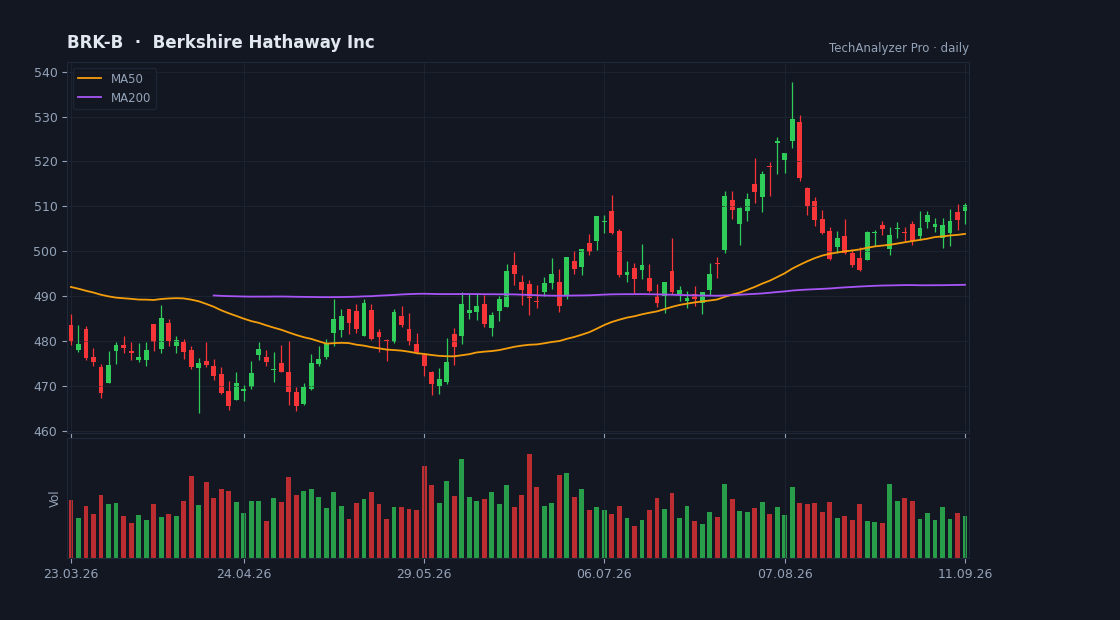Image resolution: width=1120 pixels, height=620 pixels.
Task: Click the 24.04.26 date label
Action: click(x=244, y=574)
